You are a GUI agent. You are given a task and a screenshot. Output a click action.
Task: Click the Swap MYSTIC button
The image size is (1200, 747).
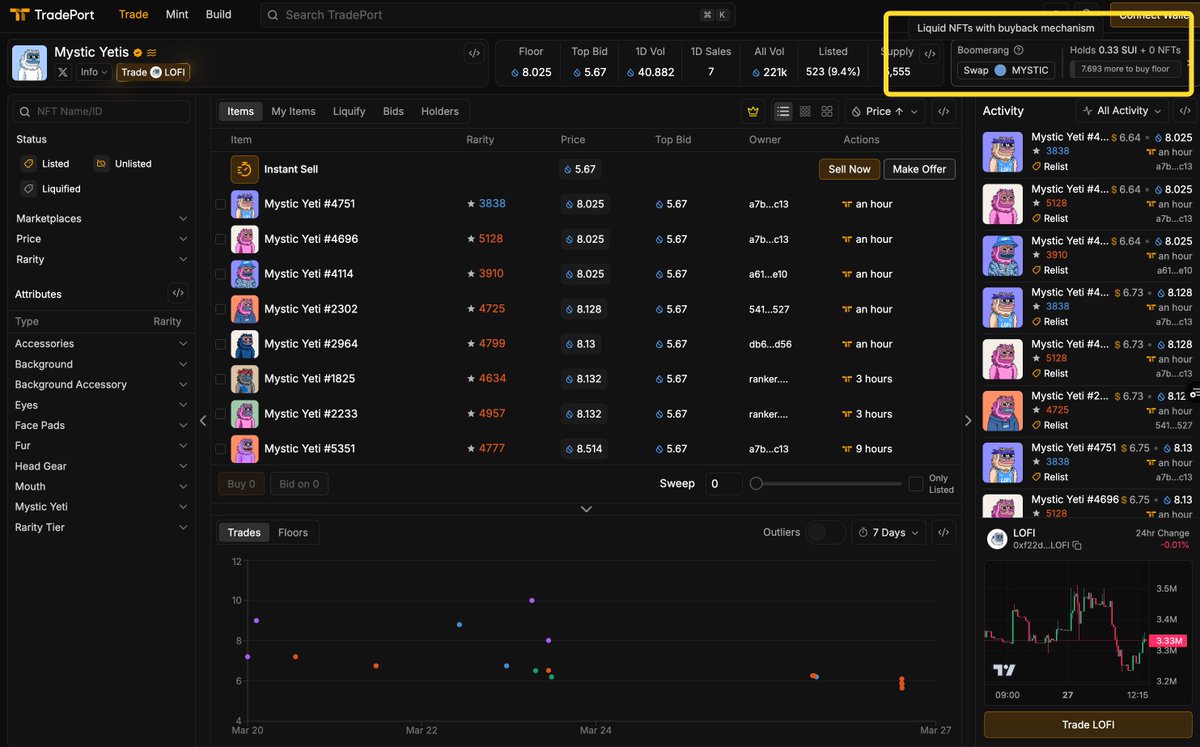(1006, 70)
